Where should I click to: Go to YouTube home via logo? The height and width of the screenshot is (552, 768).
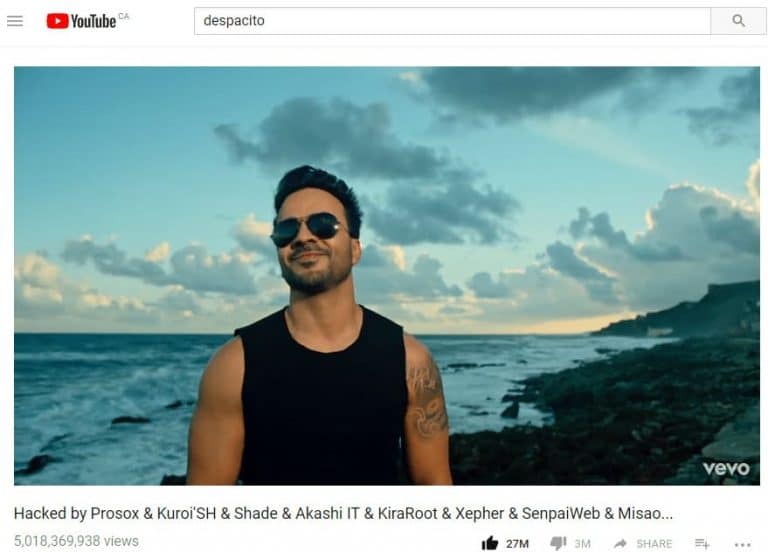81,21
